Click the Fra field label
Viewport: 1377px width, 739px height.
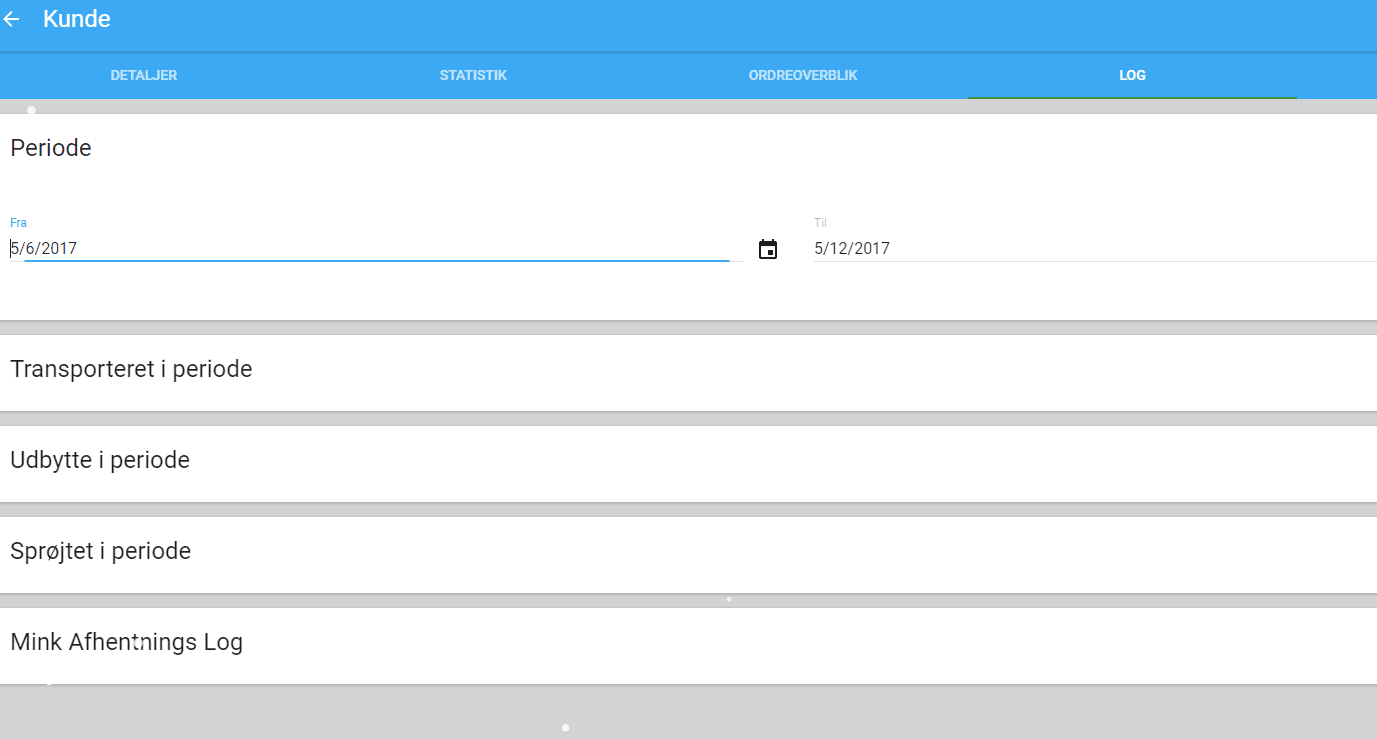pyautogui.click(x=18, y=222)
